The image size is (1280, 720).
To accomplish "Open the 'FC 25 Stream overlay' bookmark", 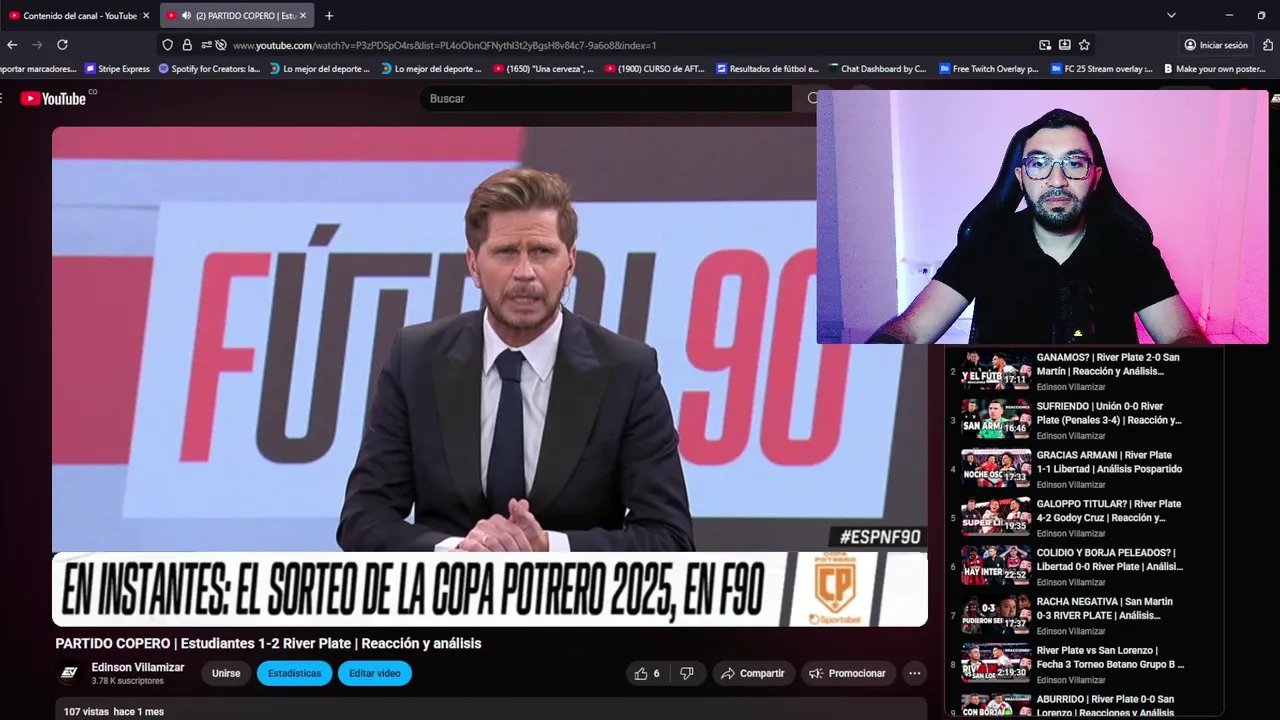I will [x=1101, y=69].
